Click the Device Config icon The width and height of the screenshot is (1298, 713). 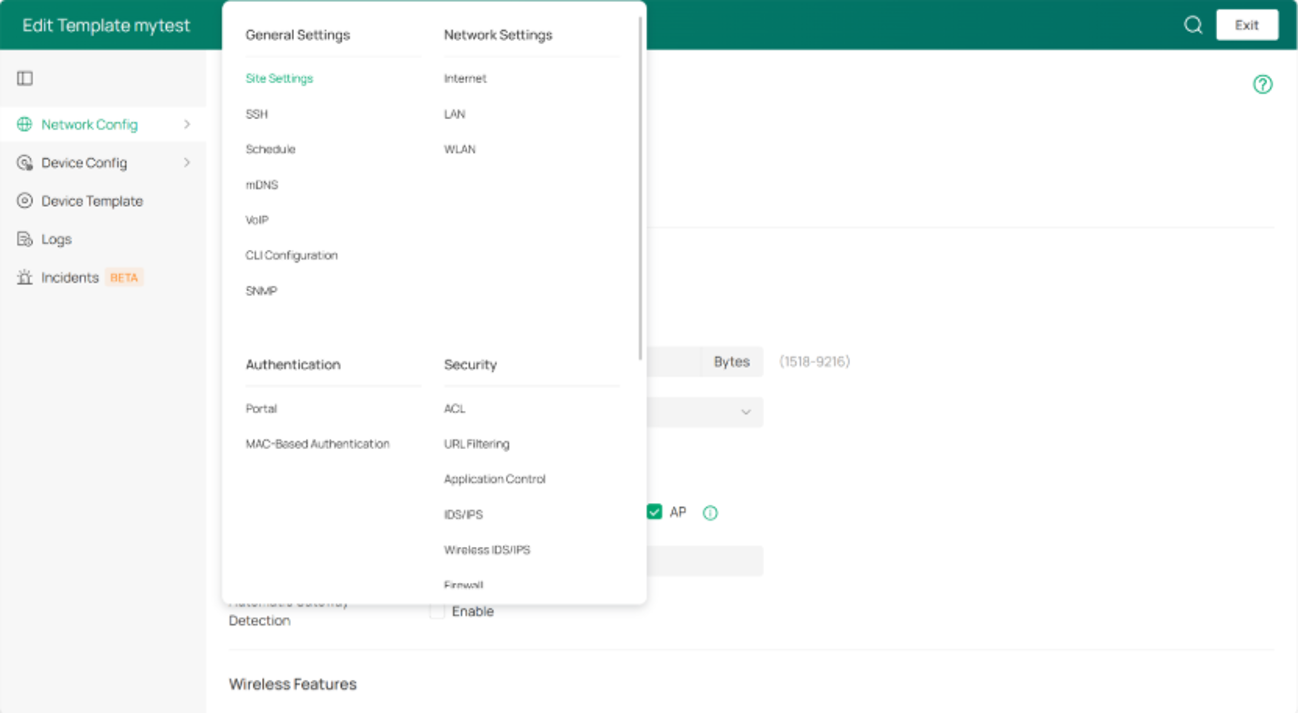tap(25, 162)
